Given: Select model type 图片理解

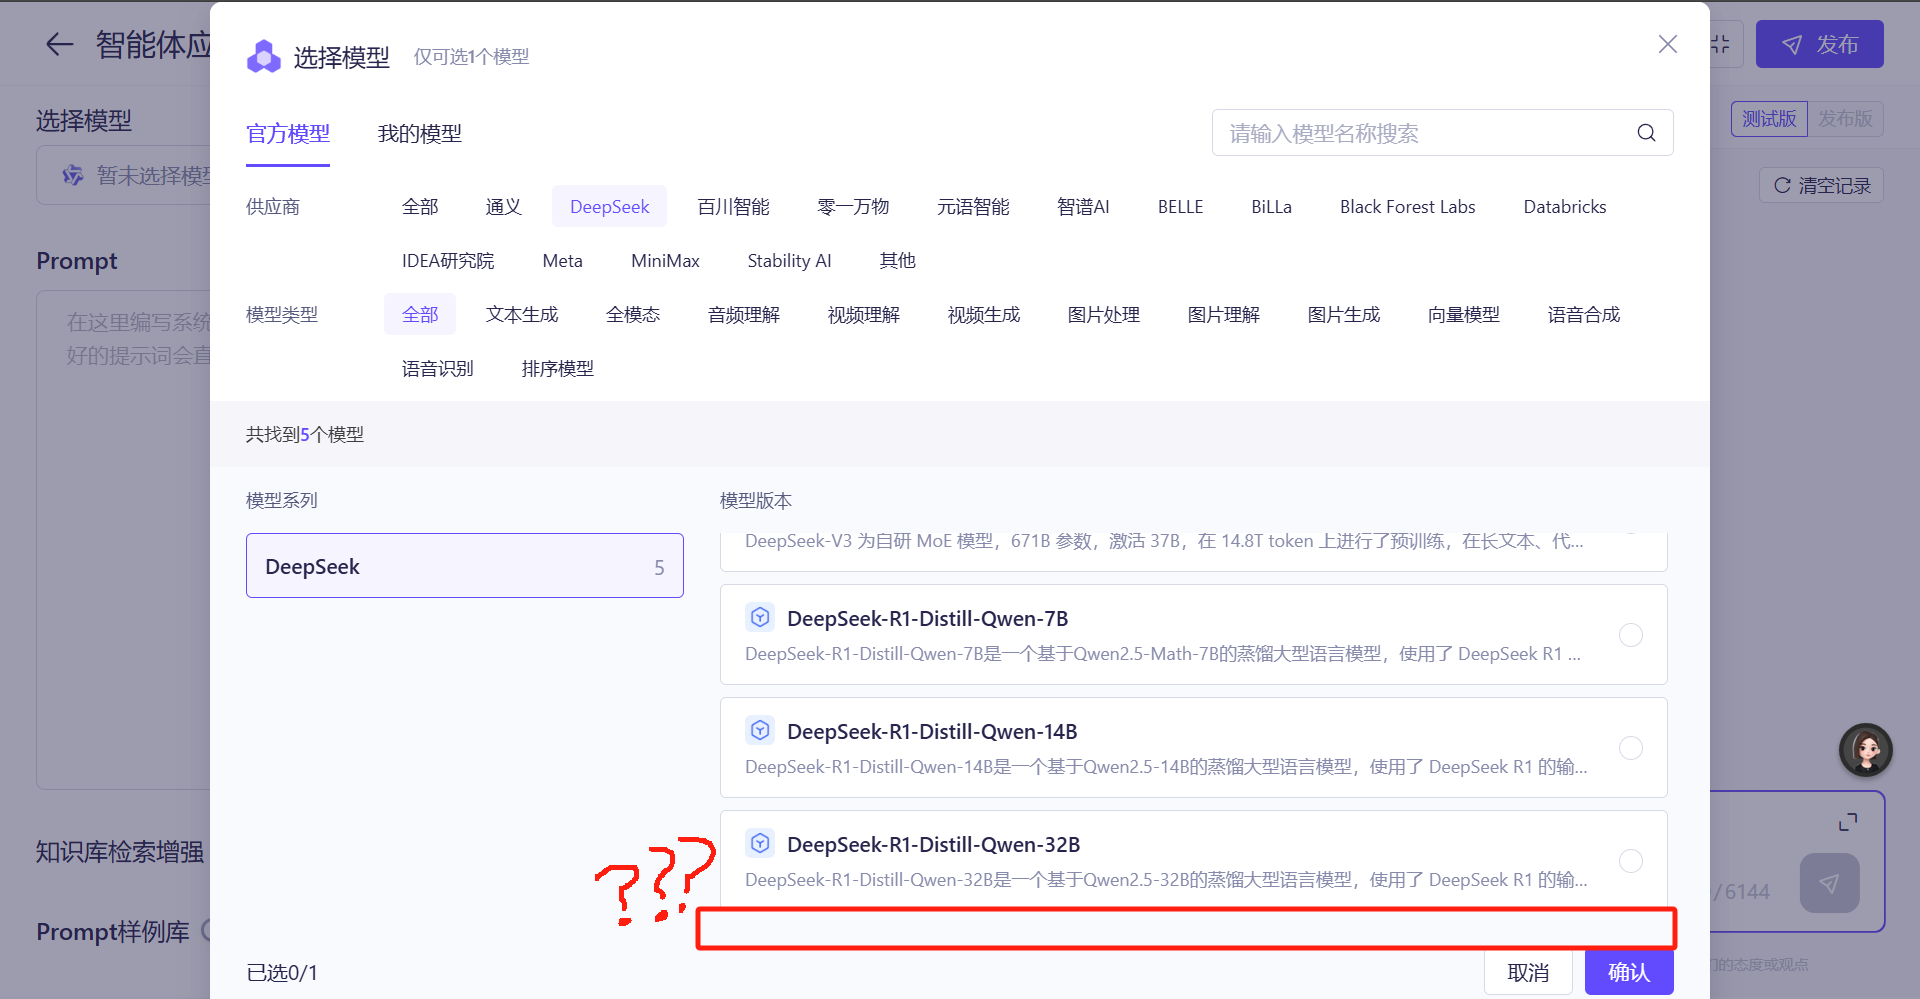Looking at the screenshot, I should 1224,315.
